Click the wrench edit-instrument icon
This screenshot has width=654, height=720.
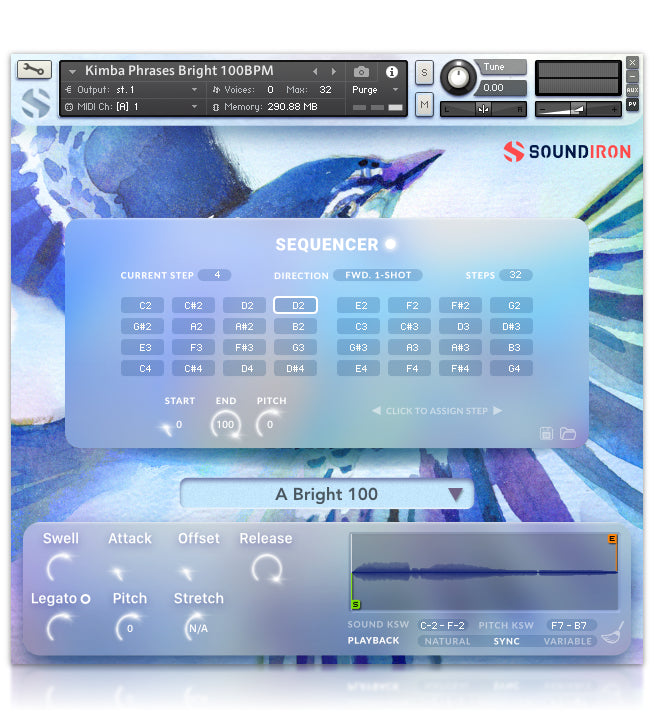[33, 69]
